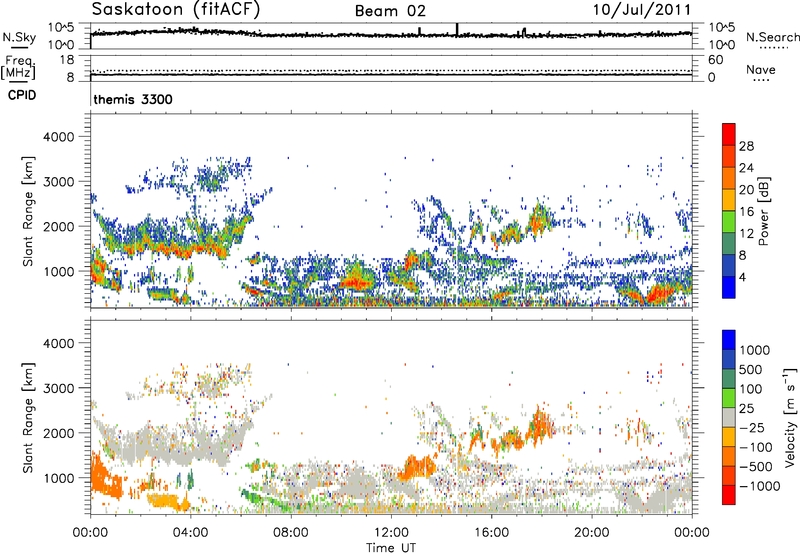Select the 'Freq. [MHz]' axis label
The width and height of the screenshot is (800, 554).
pos(19,68)
